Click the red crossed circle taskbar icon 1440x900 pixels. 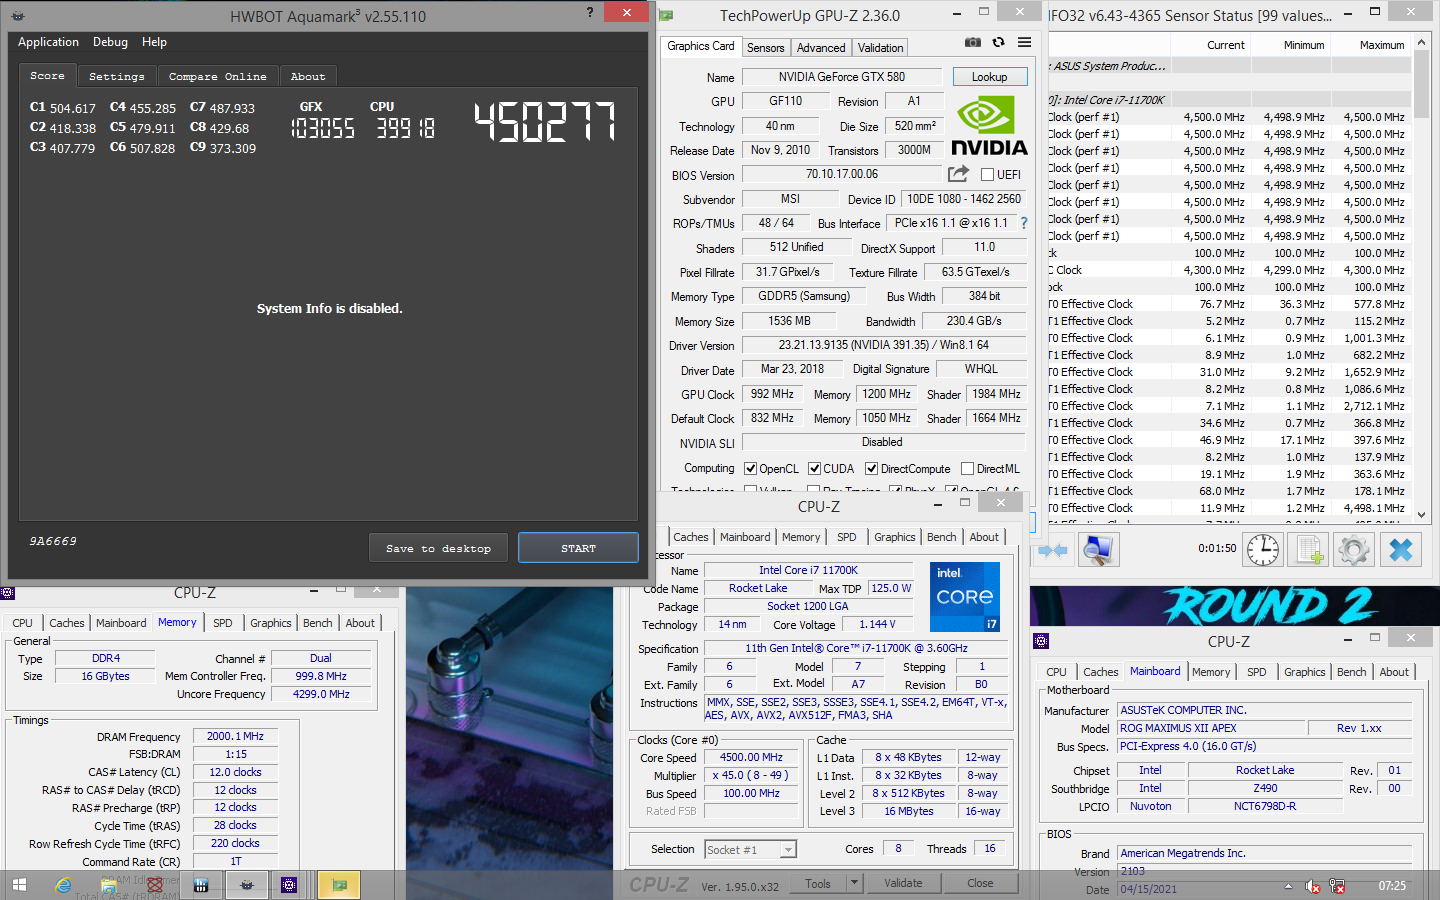[155, 885]
